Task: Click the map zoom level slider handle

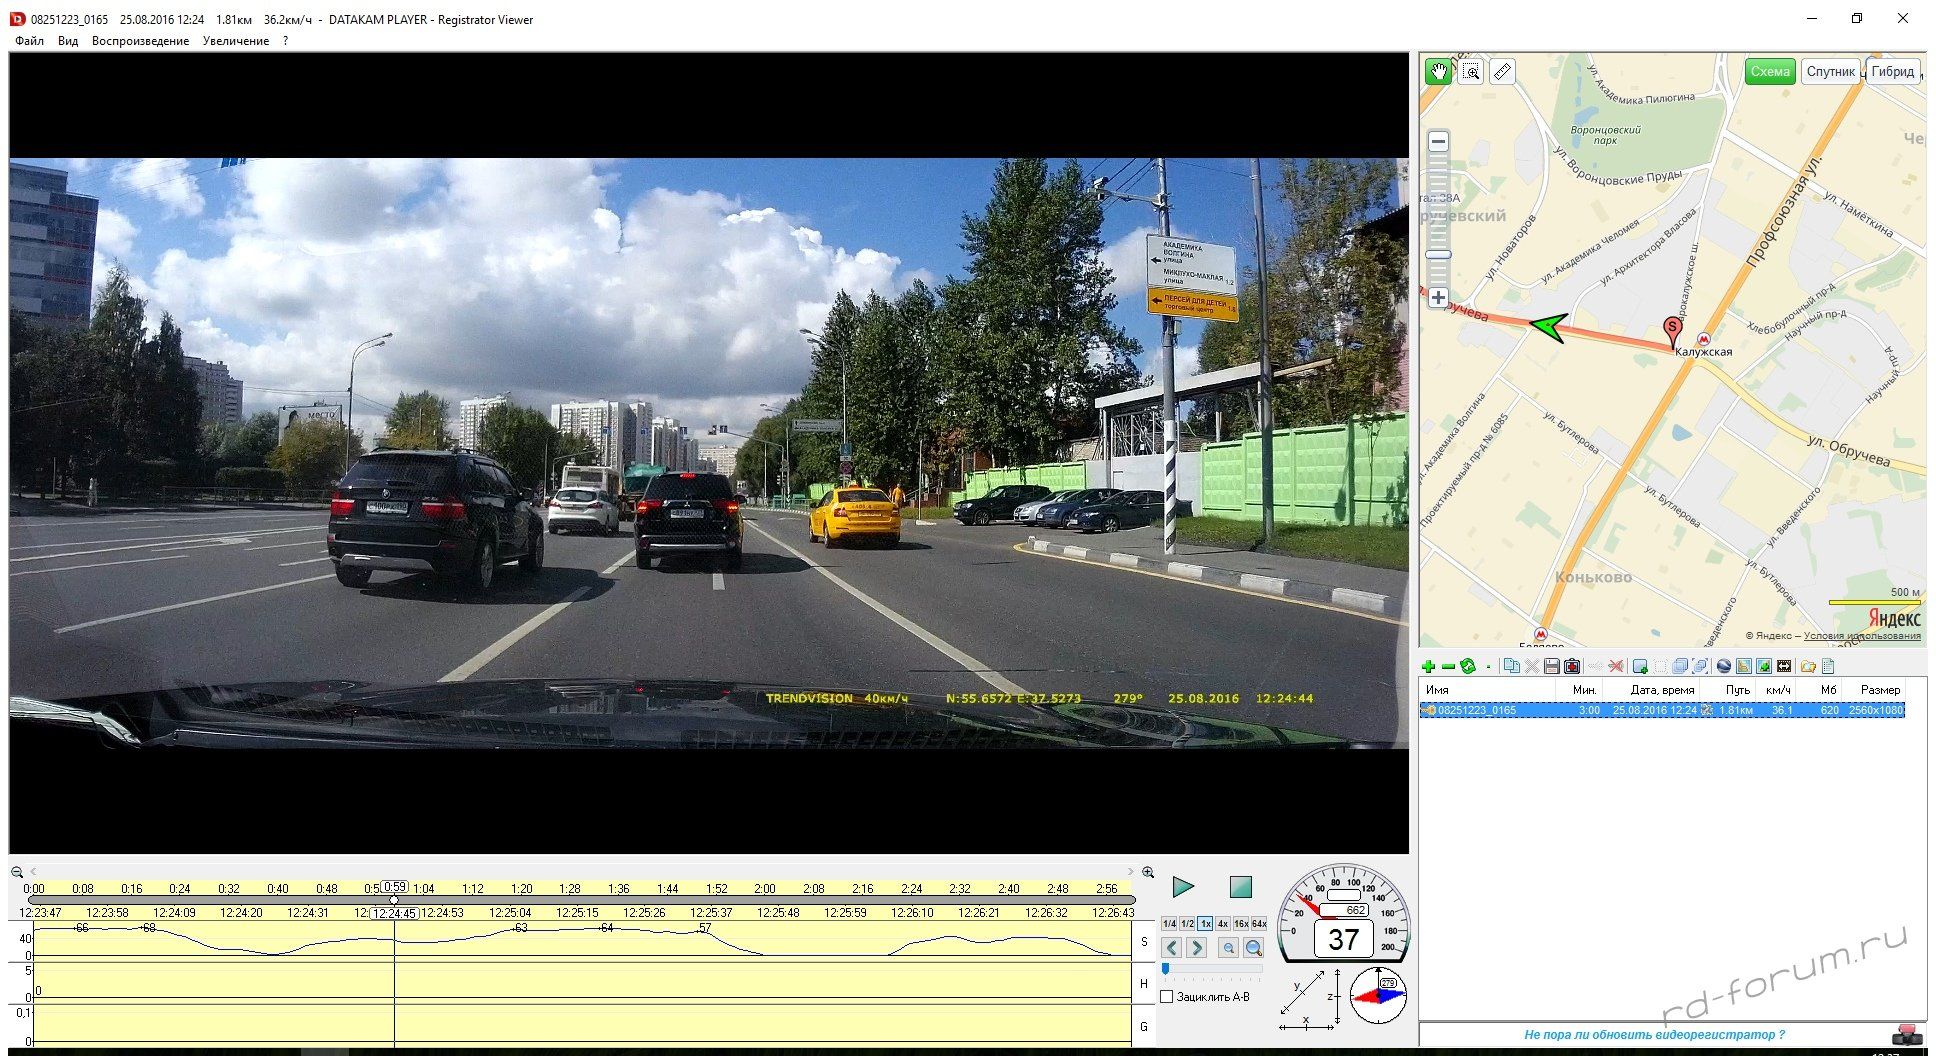Action: (1438, 255)
